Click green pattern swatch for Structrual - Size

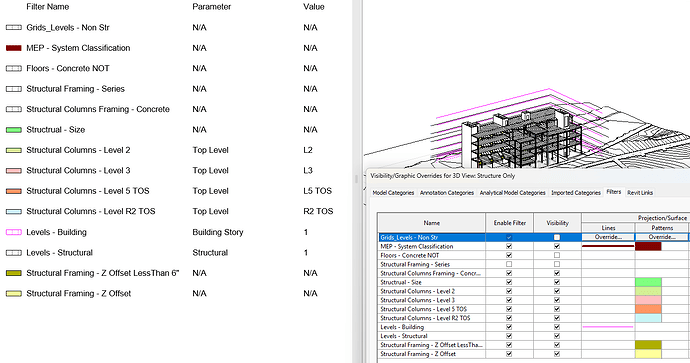pyautogui.click(x=648, y=282)
